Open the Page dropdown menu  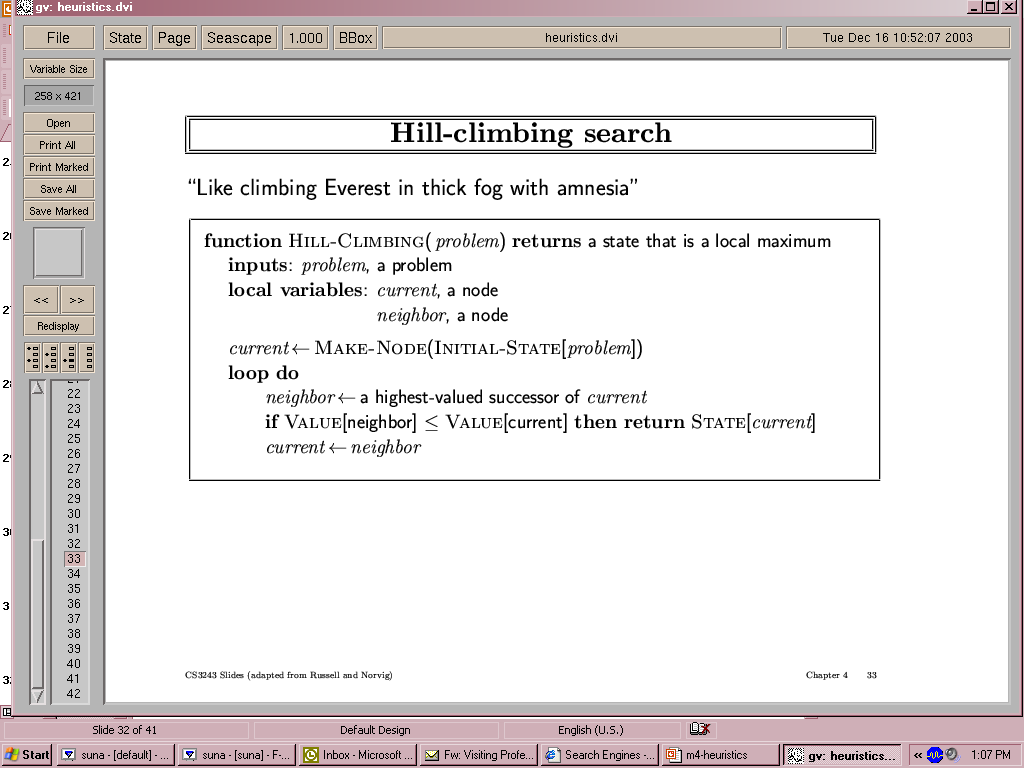coord(174,38)
